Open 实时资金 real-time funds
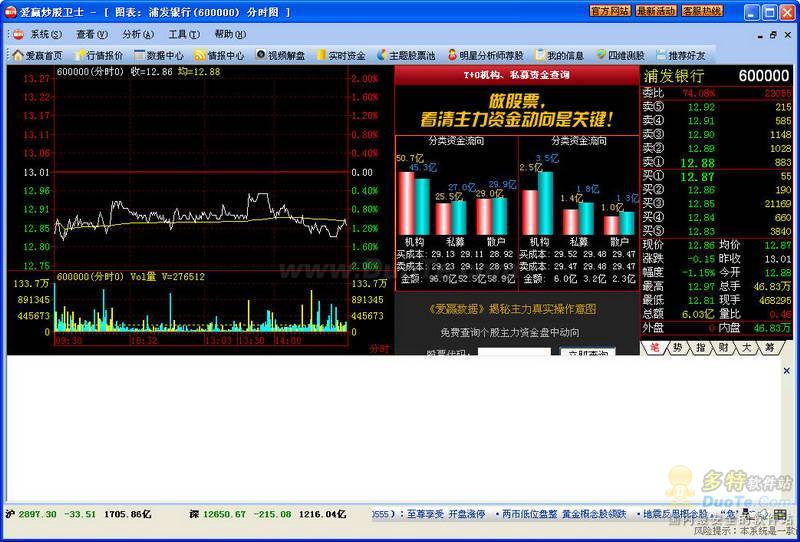This screenshot has height=542, width=800. point(341,55)
